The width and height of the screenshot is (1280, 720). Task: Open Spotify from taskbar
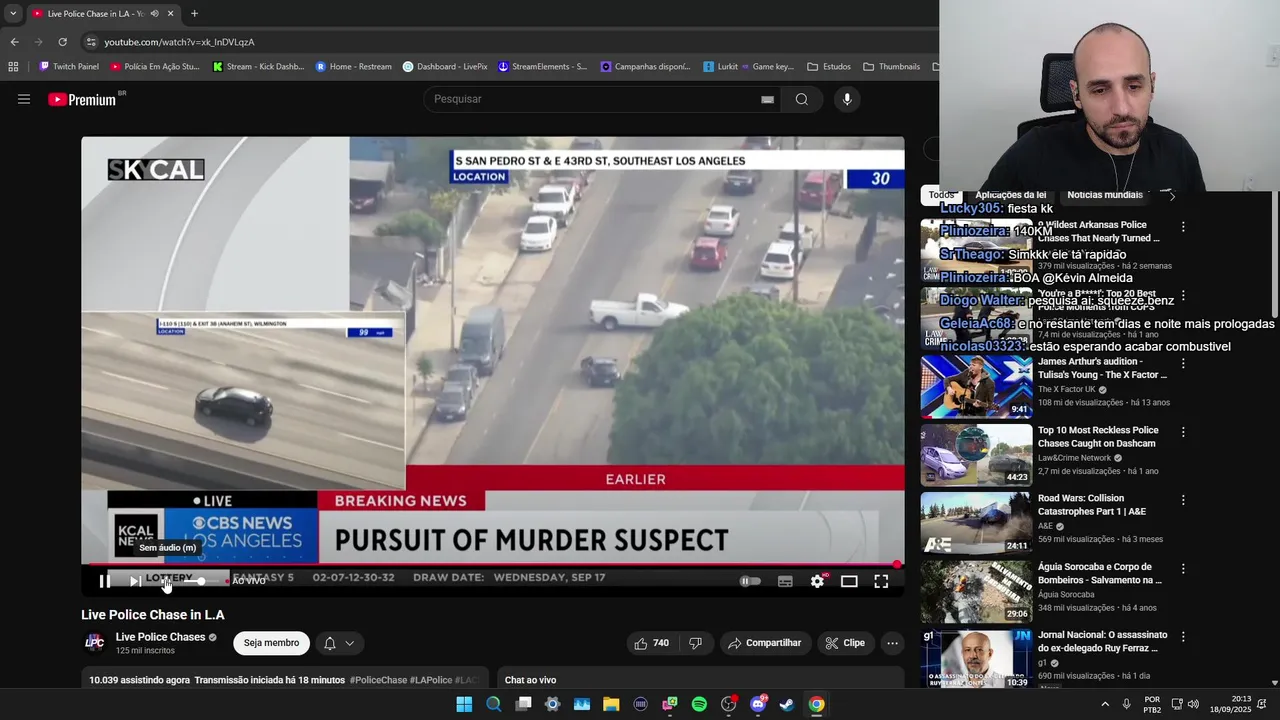click(699, 704)
